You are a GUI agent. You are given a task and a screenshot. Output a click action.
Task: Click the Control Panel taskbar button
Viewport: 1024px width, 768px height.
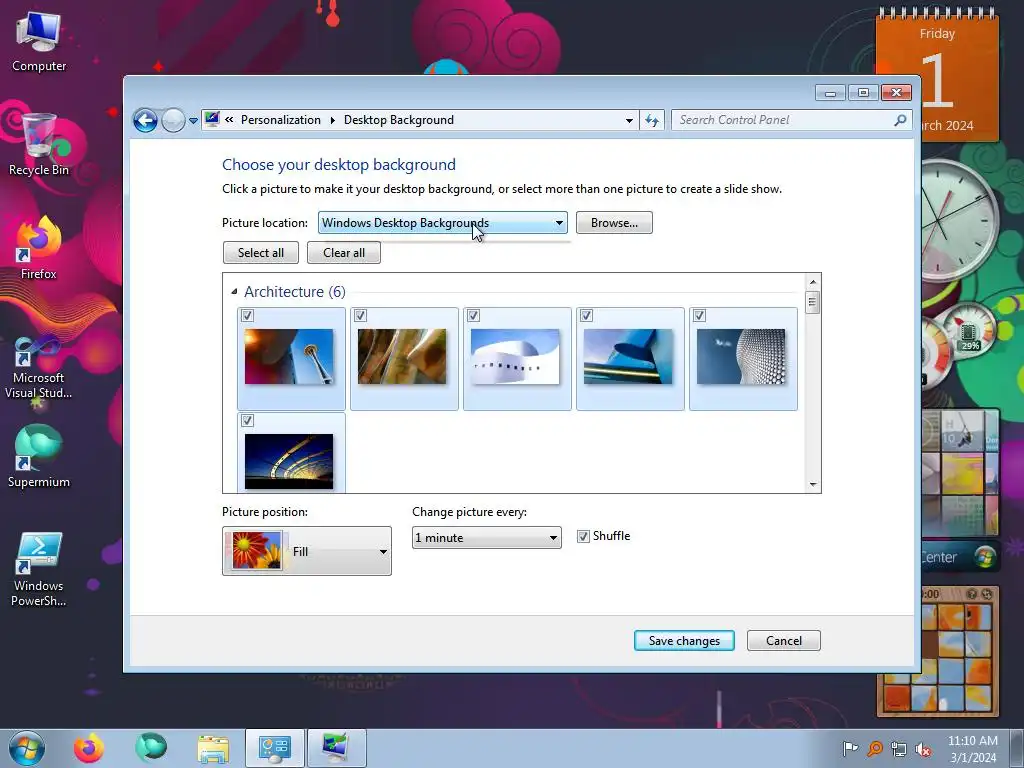(x=274, y=748)
